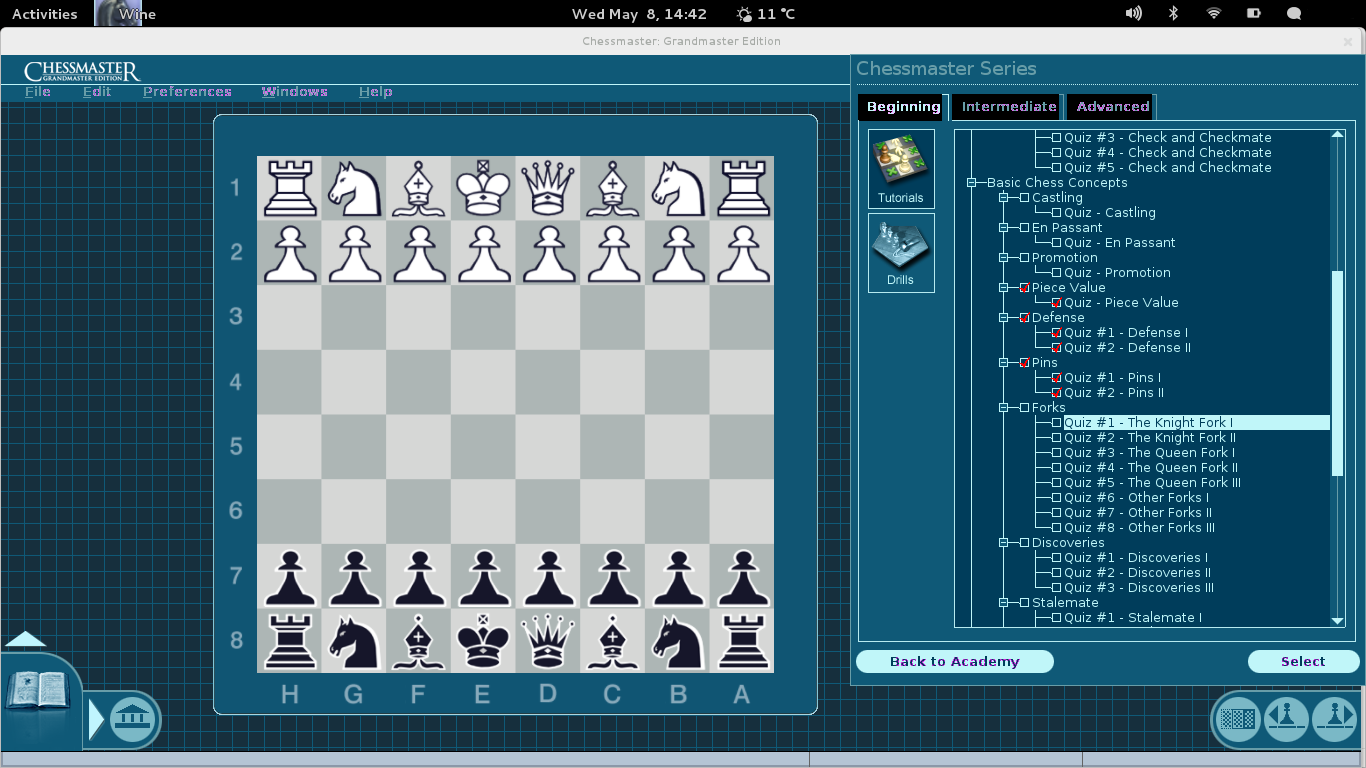This screenshot has height=768, width=1366.
Task: Click the Bluetooth icon in top bar
Action: point(1174,13)
